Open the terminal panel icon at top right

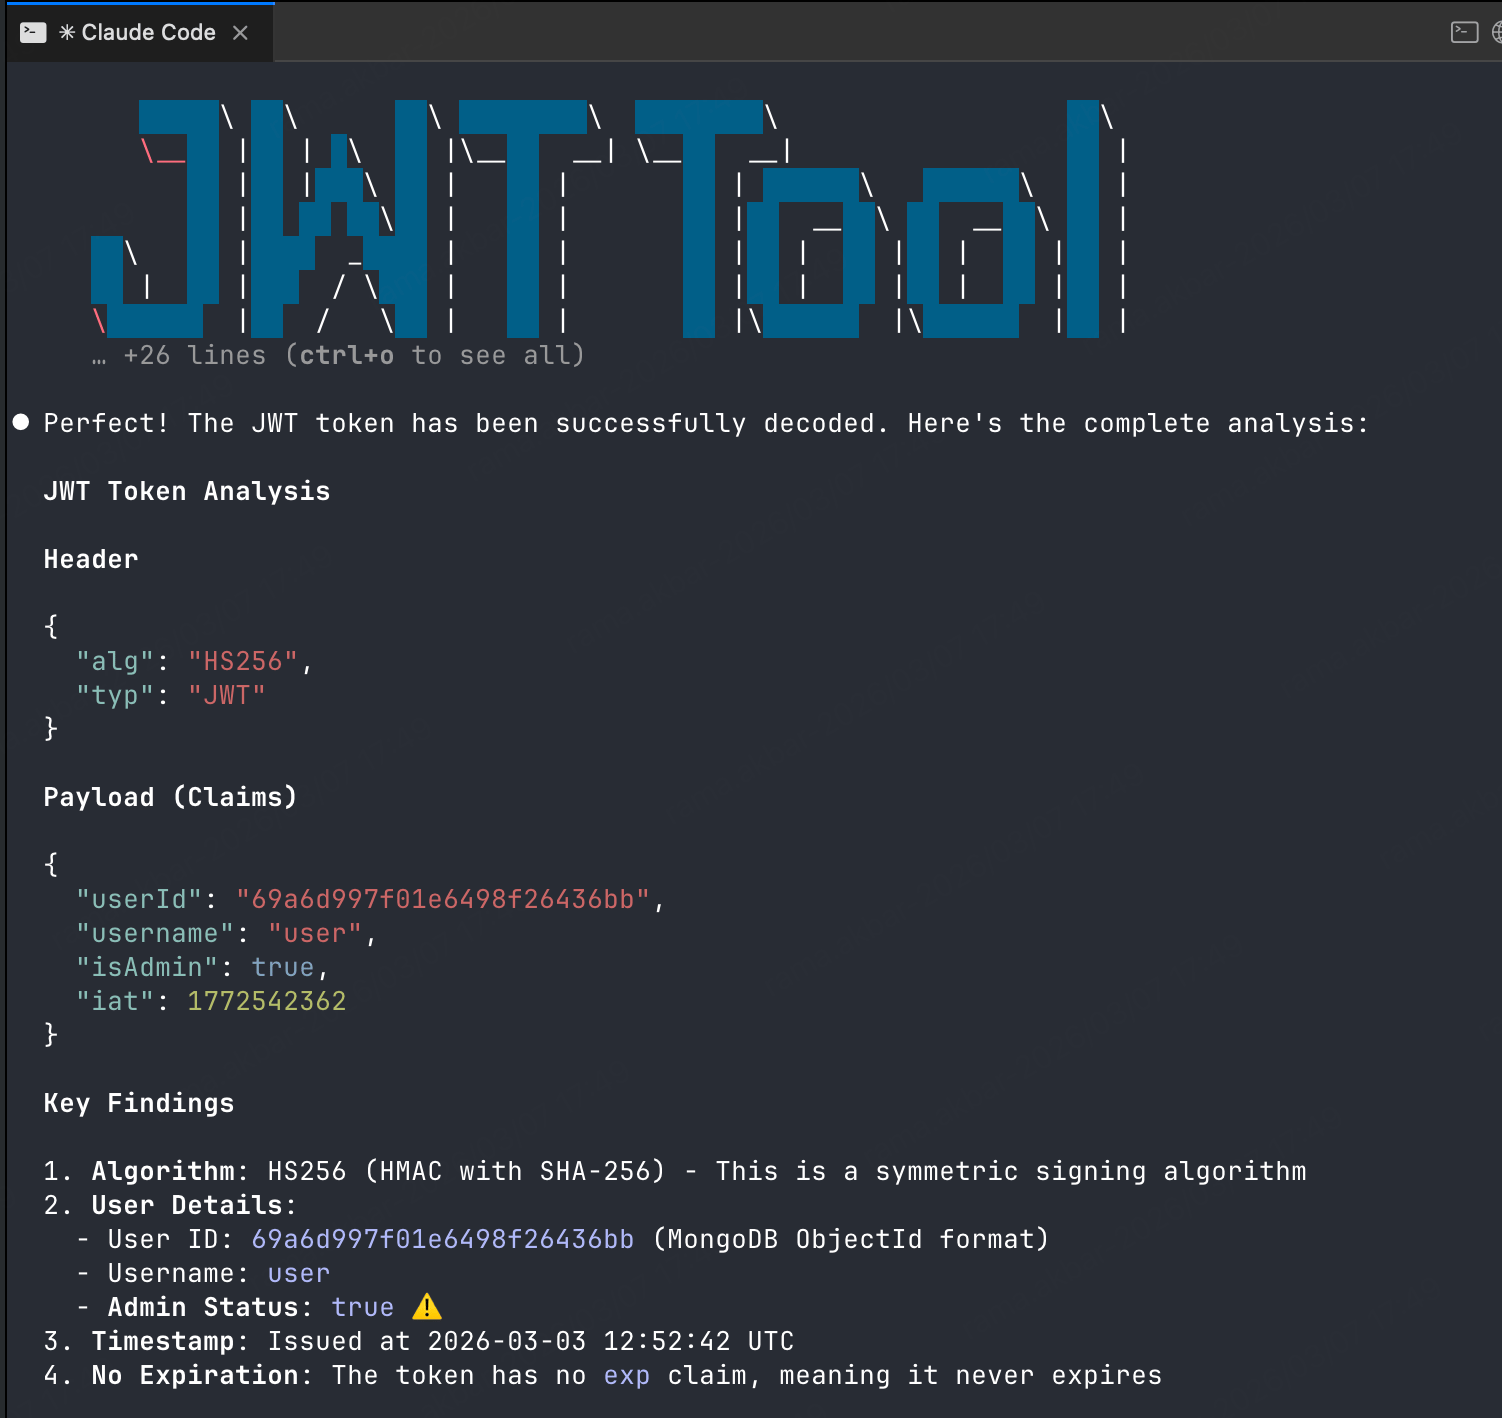click(x=1464, y=32)
